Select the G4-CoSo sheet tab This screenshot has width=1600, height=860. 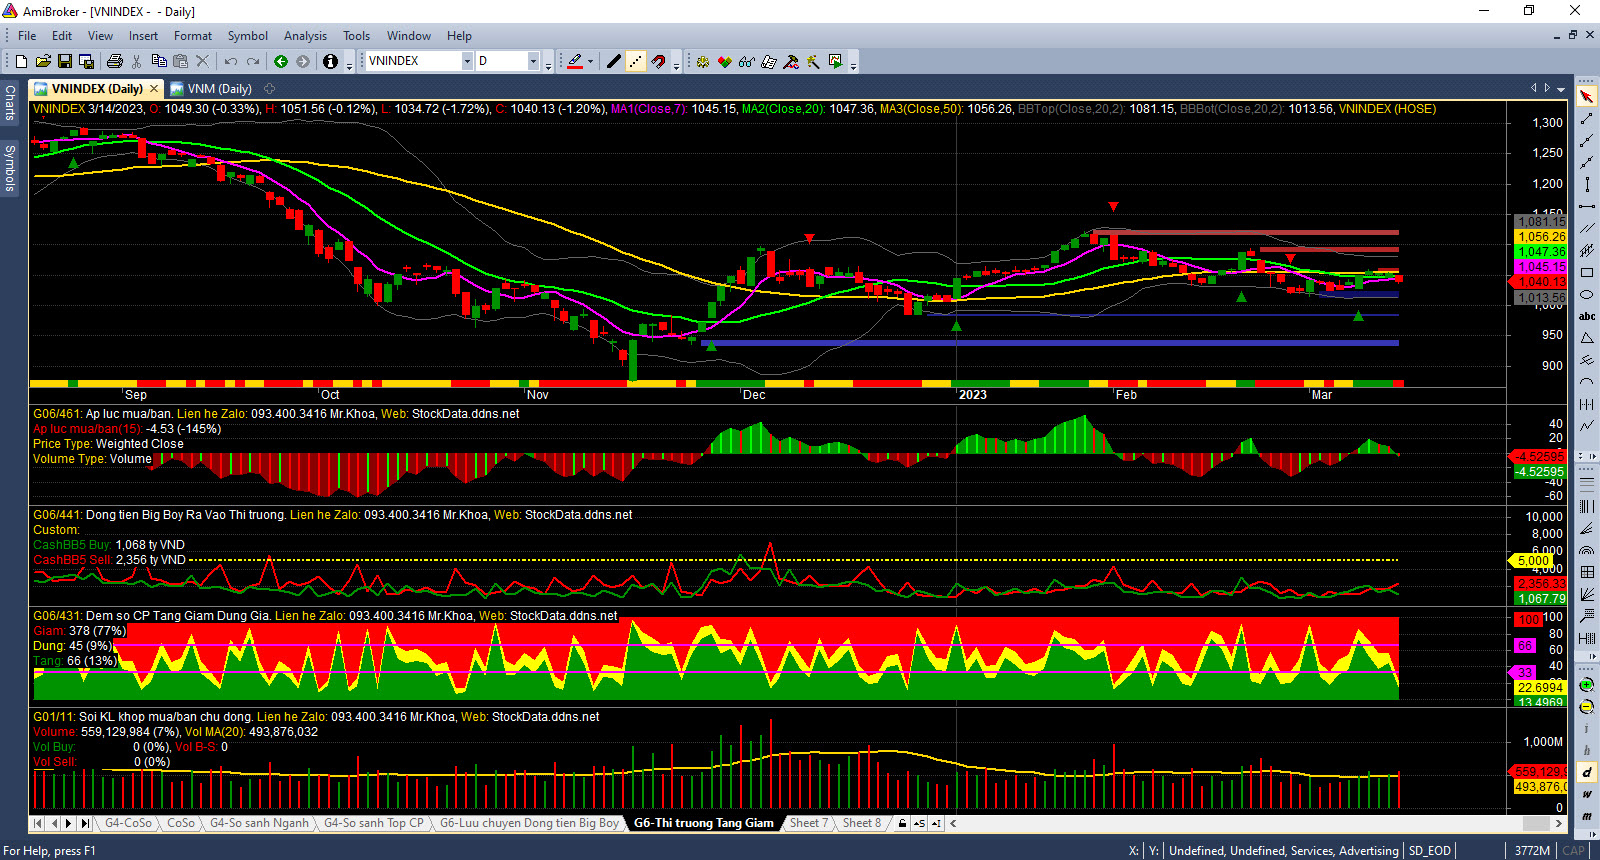pyautogui.click(x=128, y=823)
